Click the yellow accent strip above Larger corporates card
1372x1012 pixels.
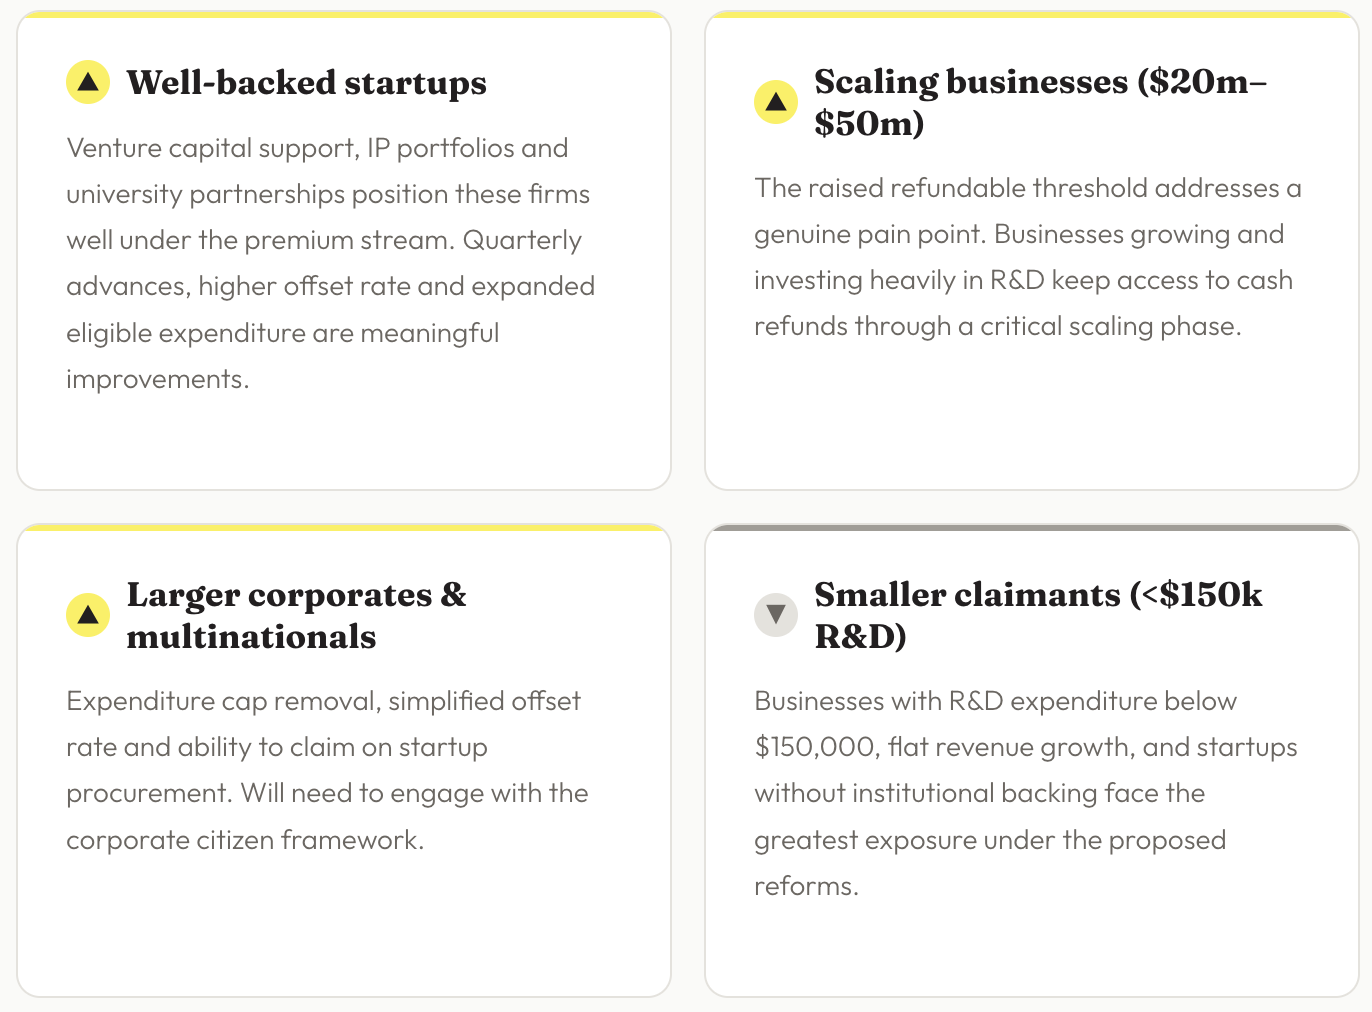(344, 527)
